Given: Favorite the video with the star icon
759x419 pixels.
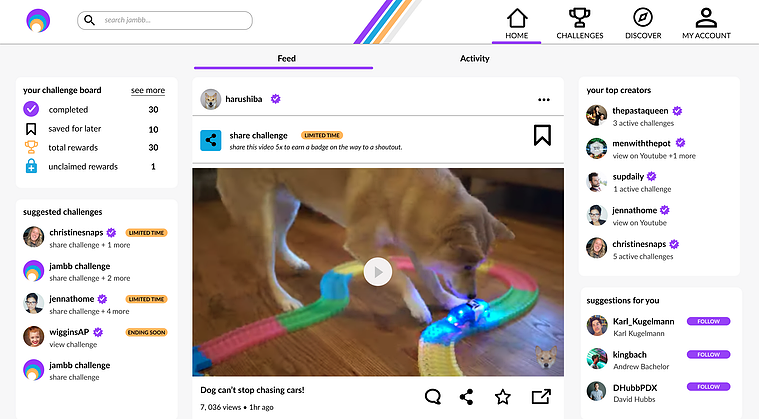Looking at the screenshot, I should click(503, 397).
